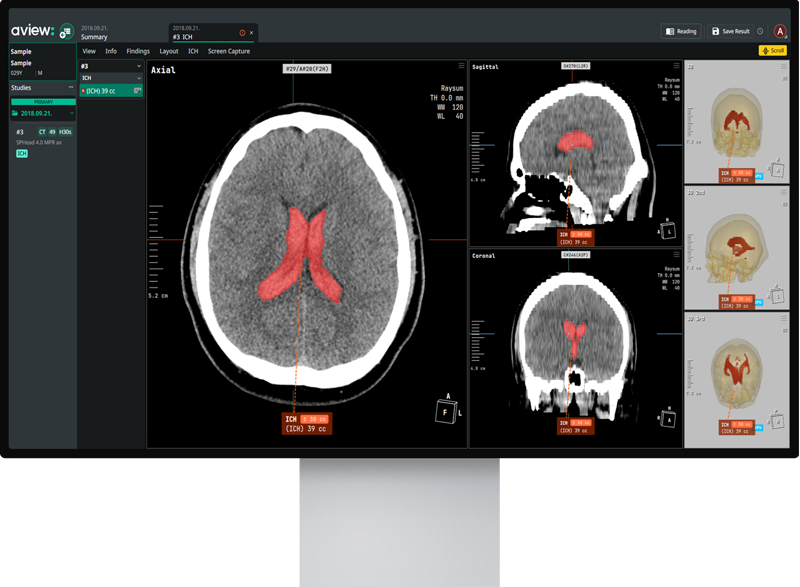This screenshot has height=587, width=800.
Task: Open the ICH menu
Action: (x=193, y=51)
